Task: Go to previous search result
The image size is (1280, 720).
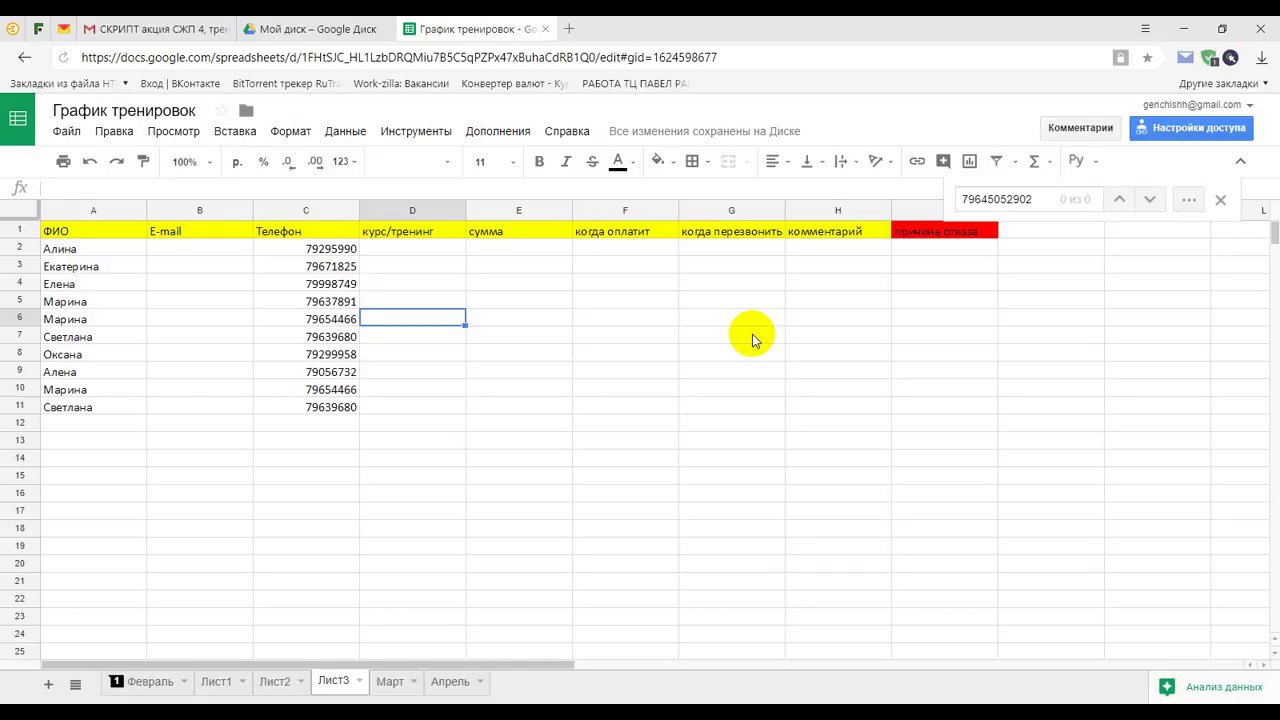Action: (x=1119, y=199)
